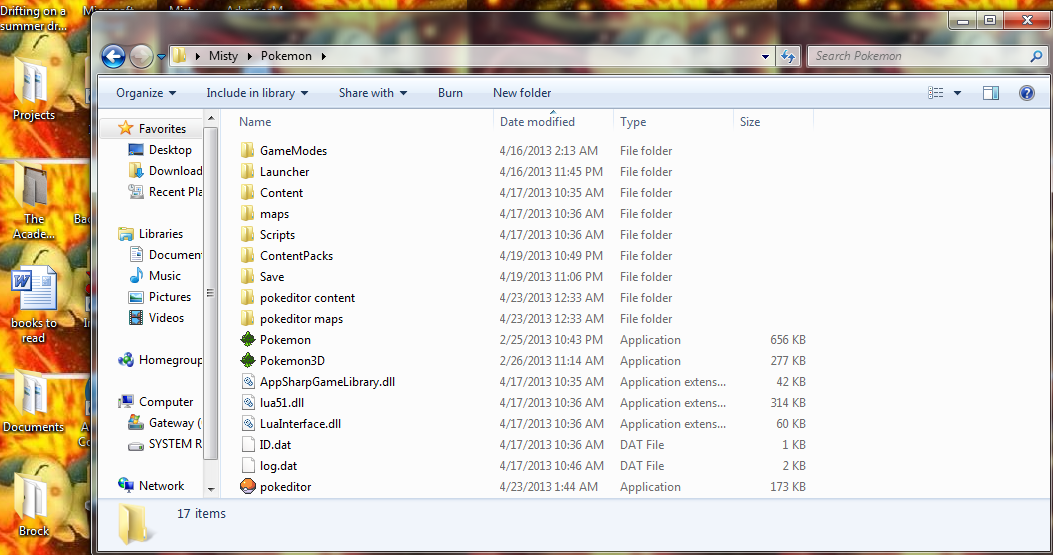Select the Launcher folder icon
1053x555 pixels.
pyautogui.click(x=248, y=171)
